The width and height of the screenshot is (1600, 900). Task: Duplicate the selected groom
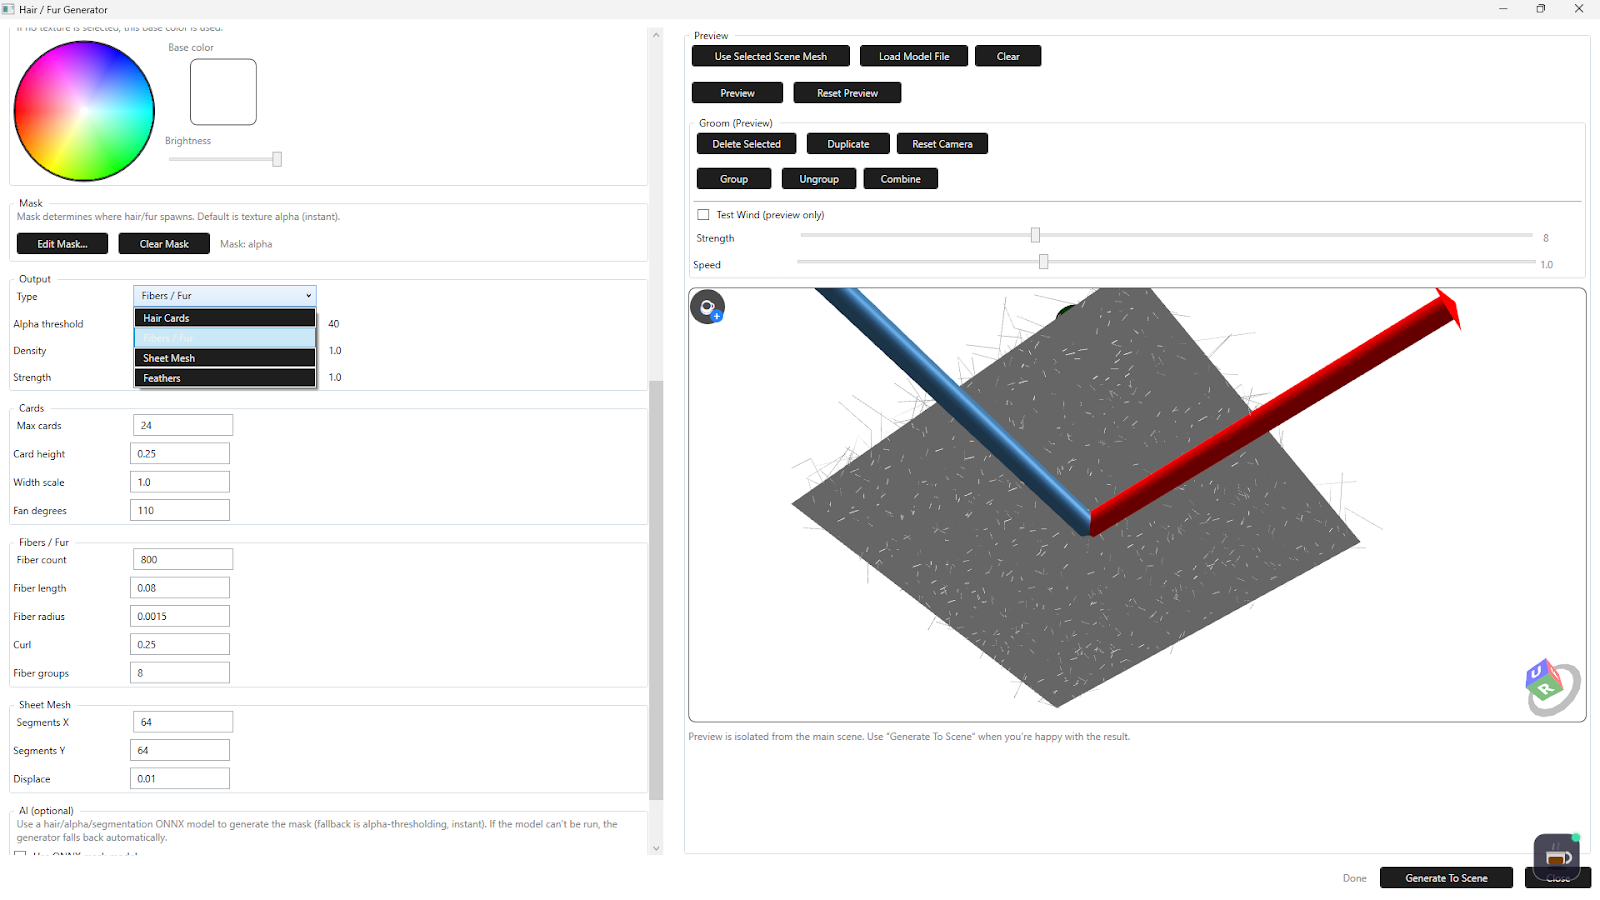[847, 143]
